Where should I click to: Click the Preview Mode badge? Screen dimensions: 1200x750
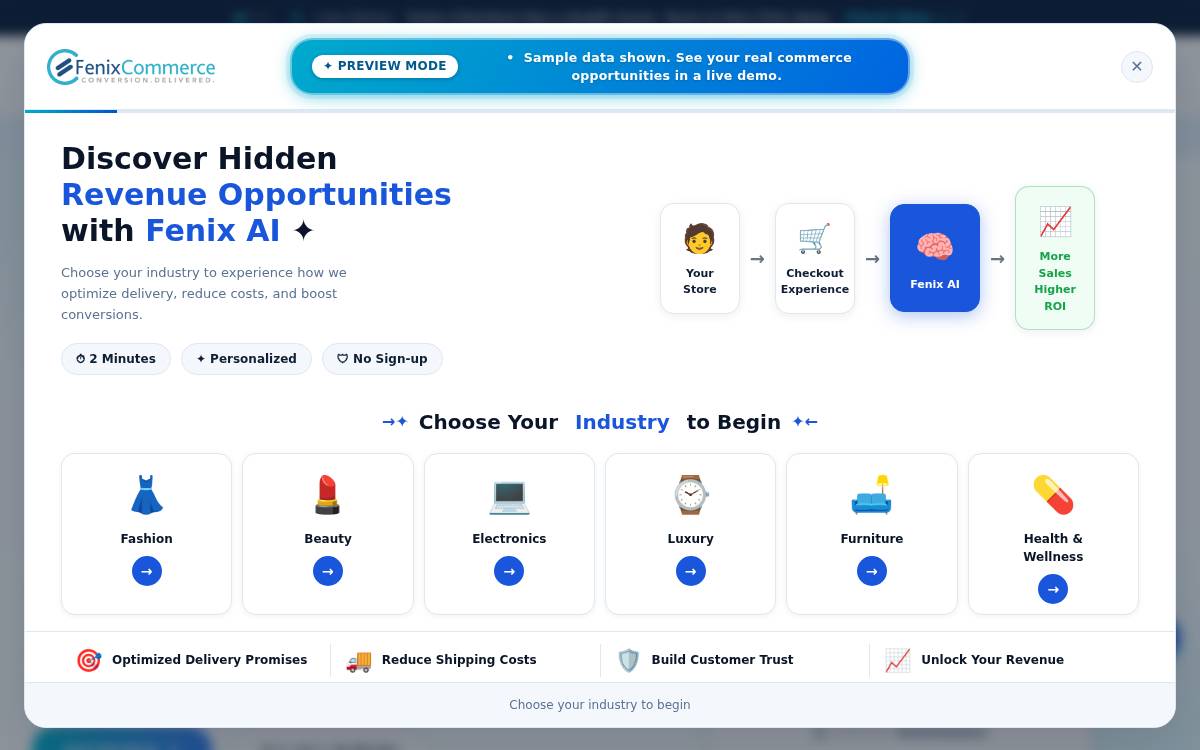[x=385, y=66]
